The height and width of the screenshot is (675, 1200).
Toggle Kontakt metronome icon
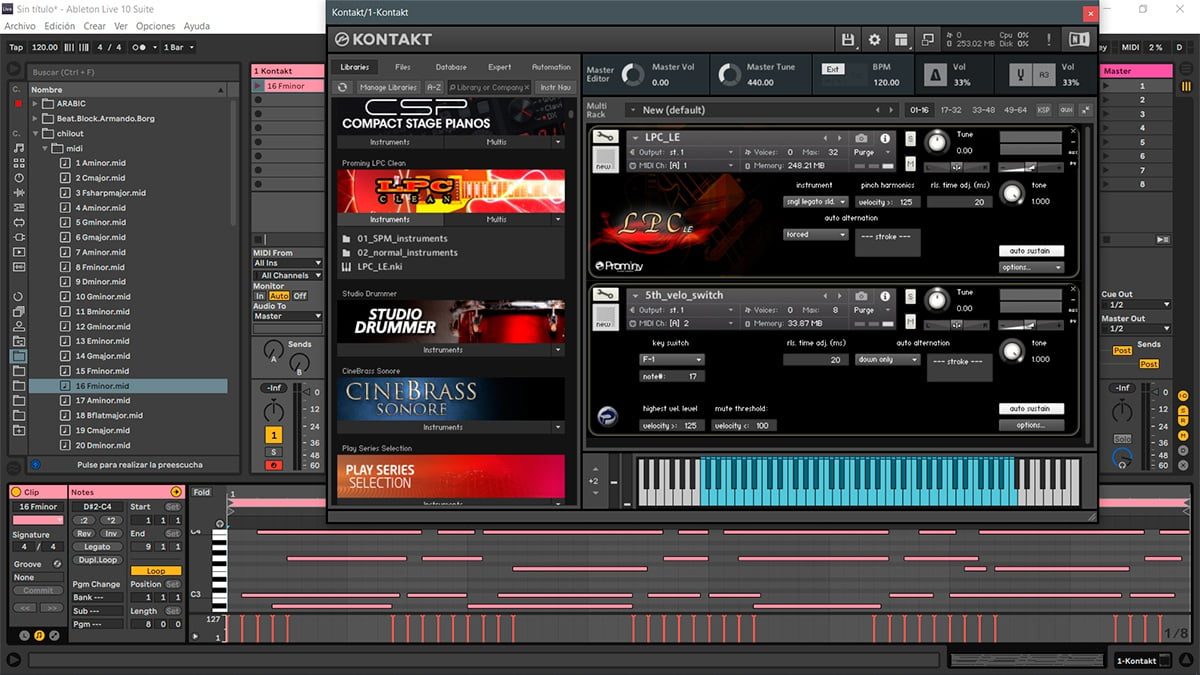pyautogui.click(x=937, y=75)
